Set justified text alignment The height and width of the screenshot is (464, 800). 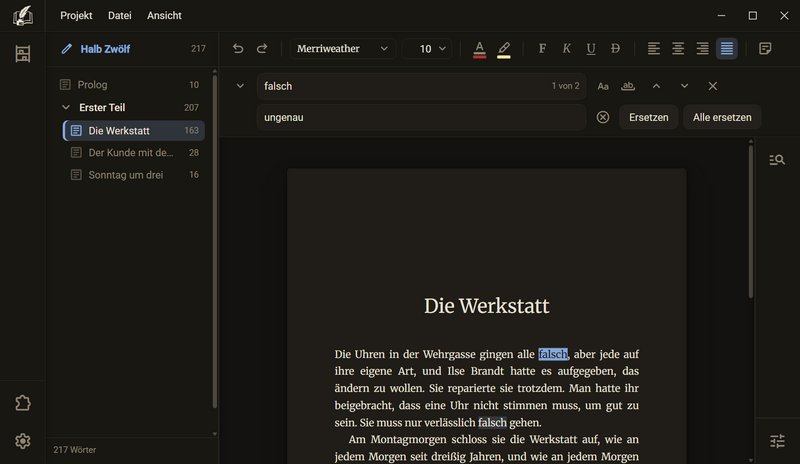coord(727,48)
